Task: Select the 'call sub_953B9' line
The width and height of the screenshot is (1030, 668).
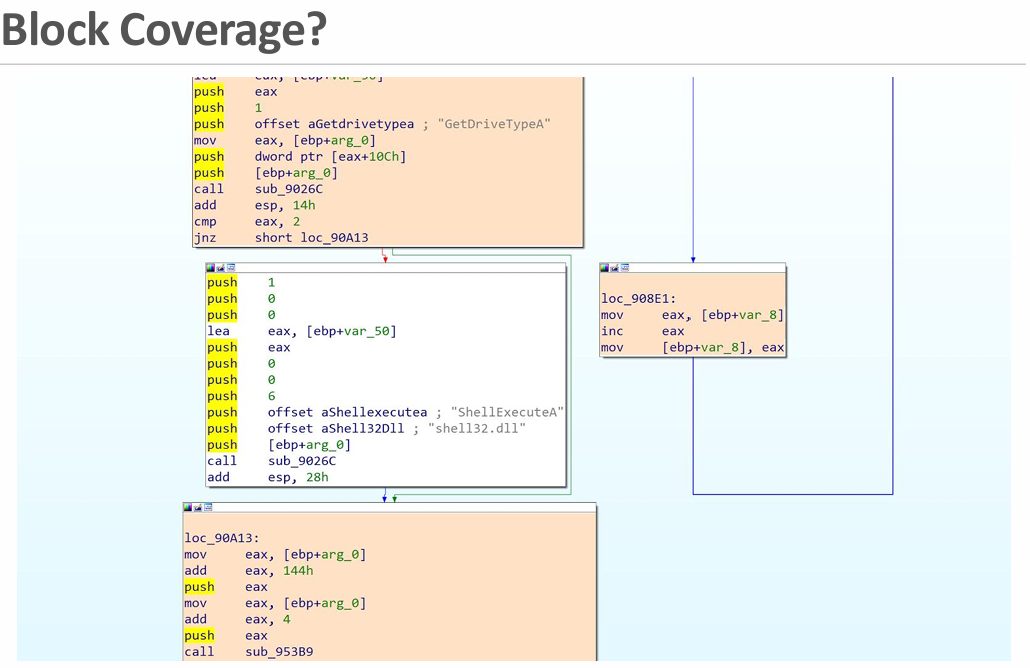Action: point(248,652)
